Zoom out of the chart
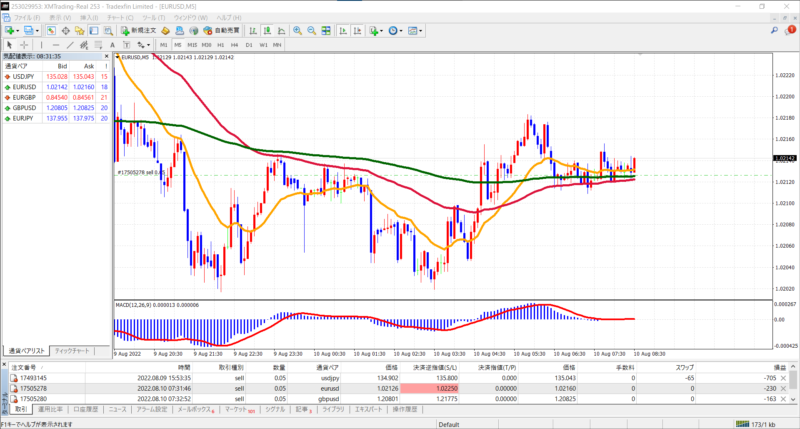Image resolution: width=800 pixels, height=429 pixels. point(312,31)
